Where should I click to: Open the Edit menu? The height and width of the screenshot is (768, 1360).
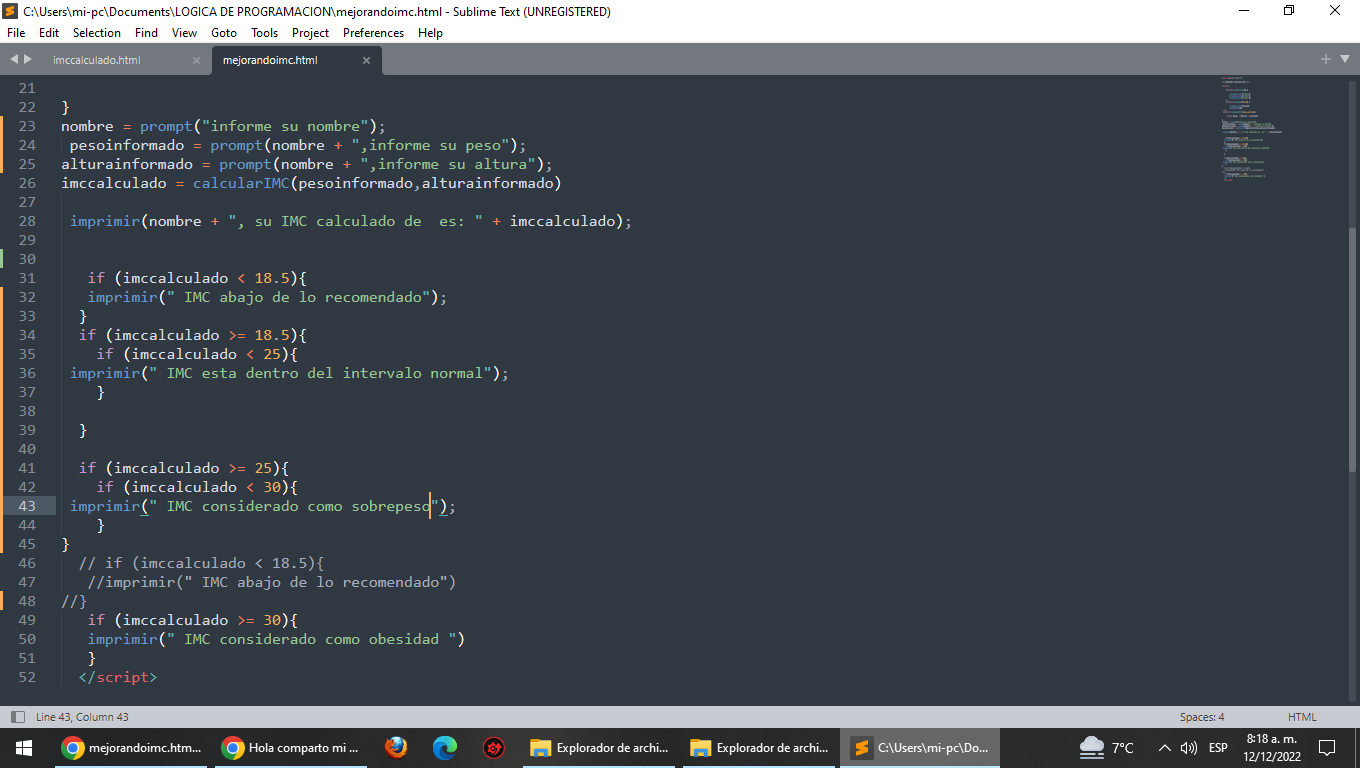pyautogui.click(x=49, y=33)
